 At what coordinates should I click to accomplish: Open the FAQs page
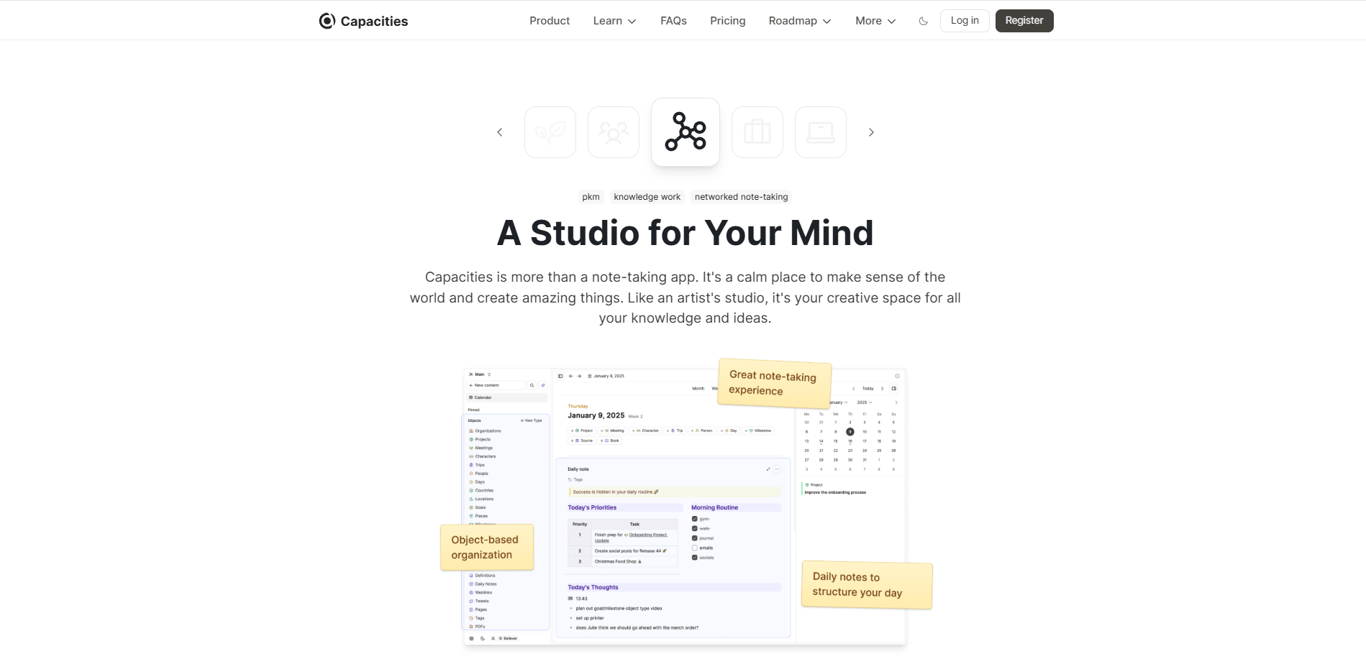pos(673,21)
